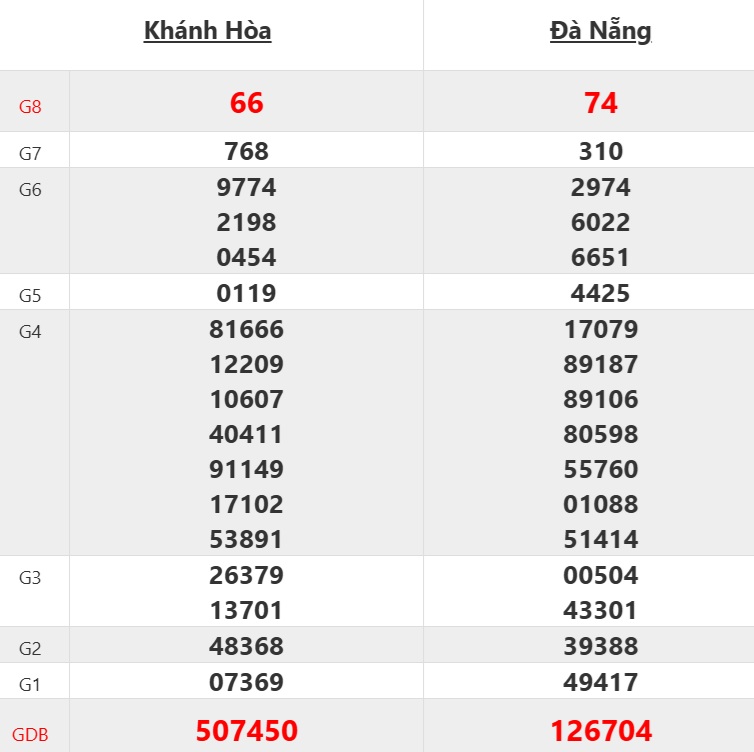Select Đà Nẵng G1 result 49417
This screenshot has height=752, width=754.
click(601, 682)
